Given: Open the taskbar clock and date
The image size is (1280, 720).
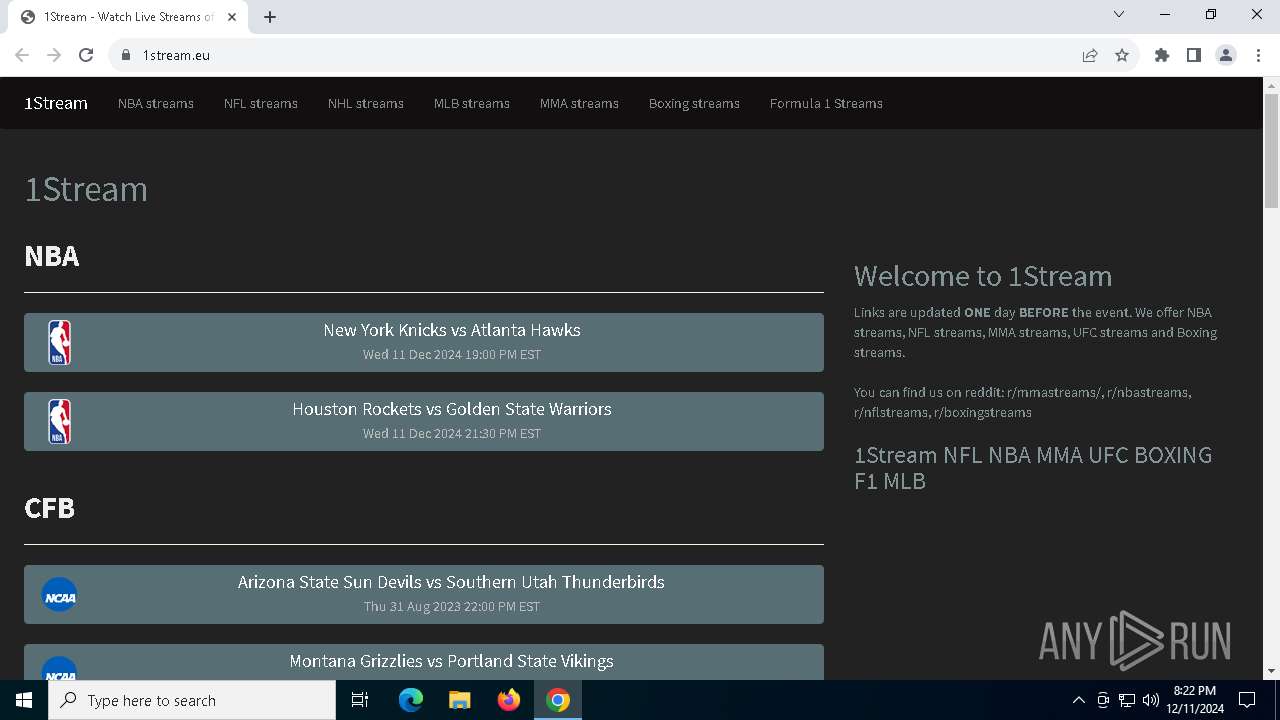Looking at the screenshot, I should coord(1195,700).
